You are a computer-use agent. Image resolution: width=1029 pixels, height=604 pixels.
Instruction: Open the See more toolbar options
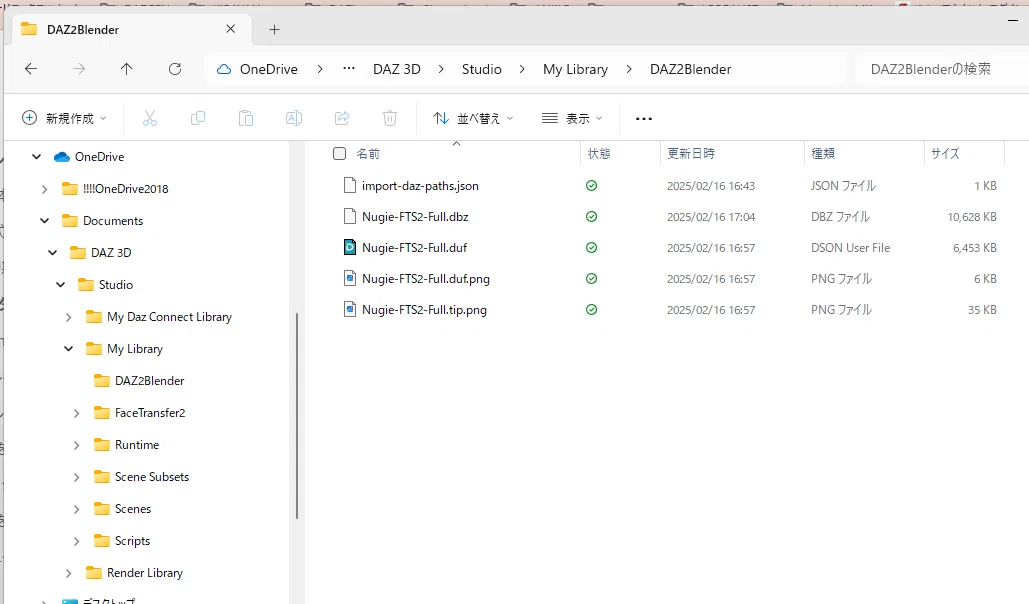[644, 119]
